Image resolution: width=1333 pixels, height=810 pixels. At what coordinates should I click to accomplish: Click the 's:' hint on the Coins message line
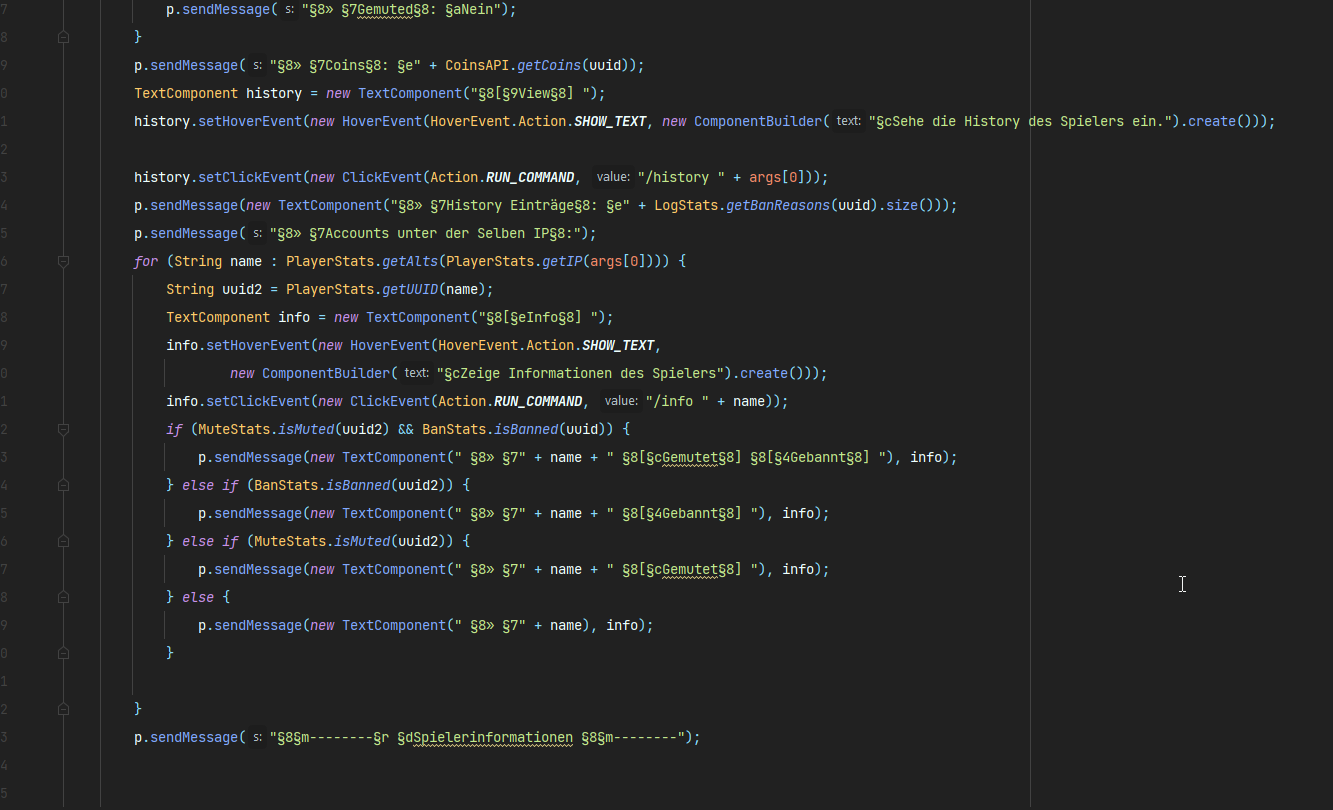click(x=257, y=65)
